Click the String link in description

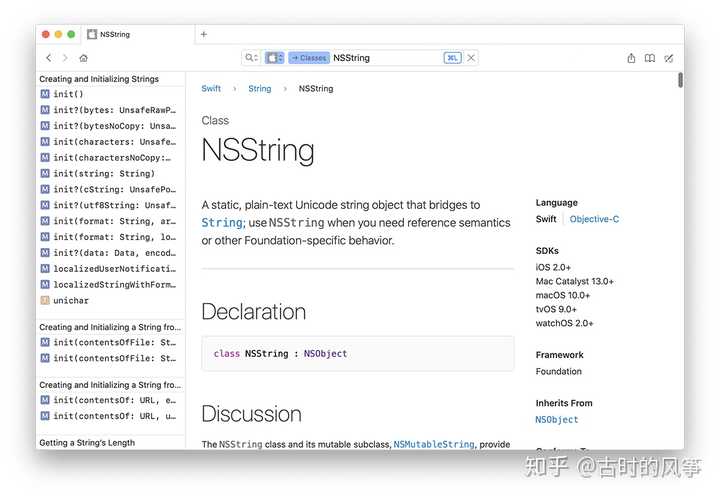[x=222, y=223]
